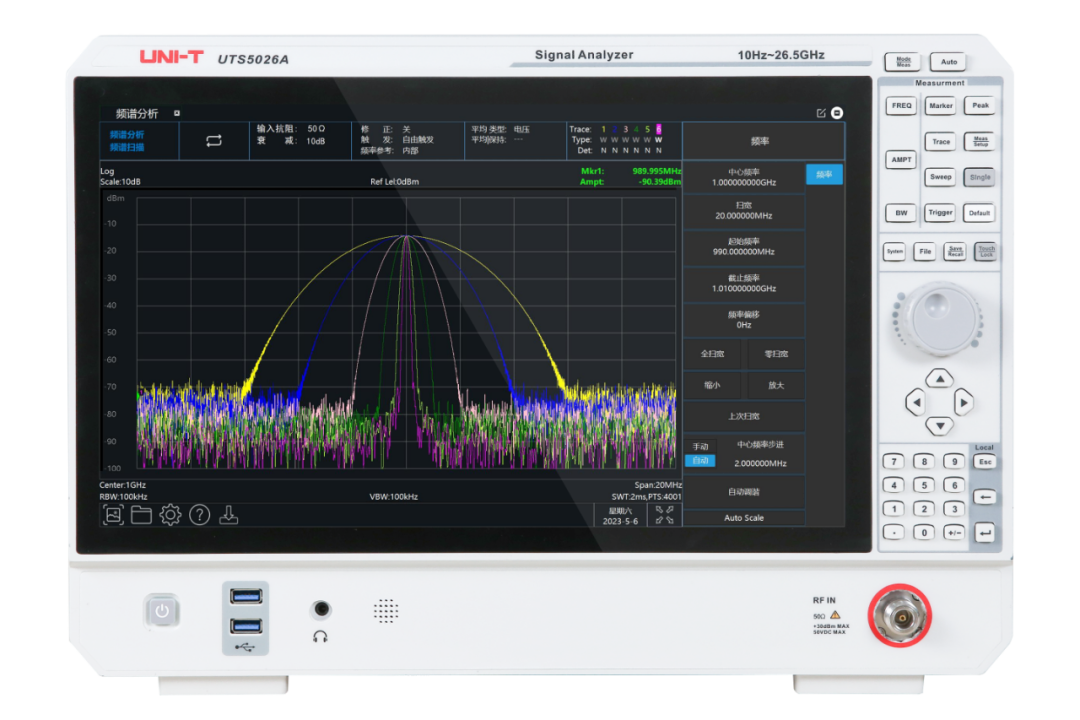
Task: Tap the 起始频率 990.000000MHz entry
Action: [744, 247]
